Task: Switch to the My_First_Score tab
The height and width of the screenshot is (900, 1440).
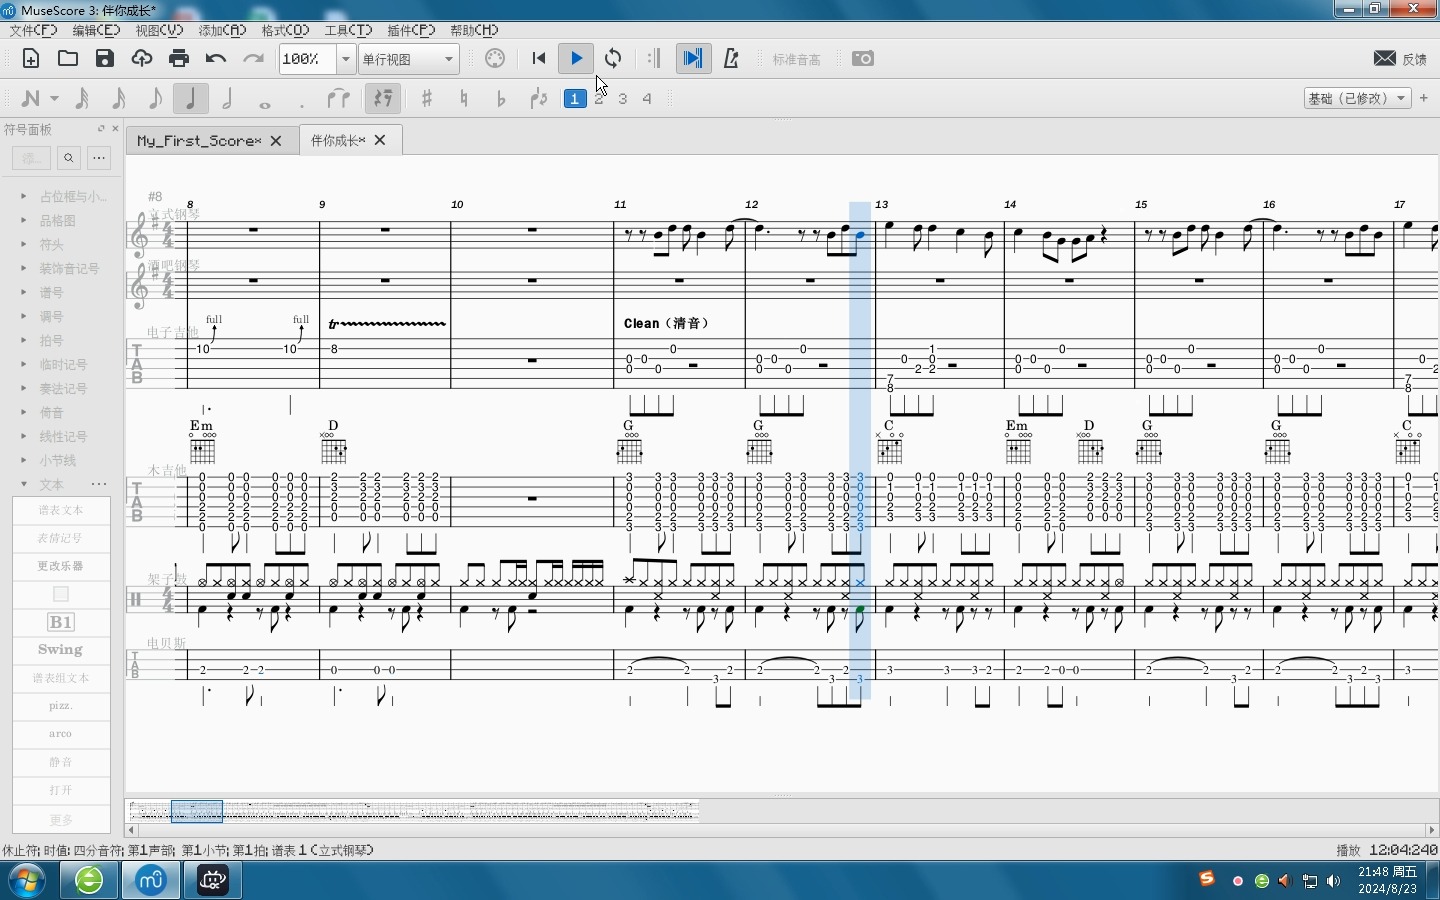Action: pos(199,141)
